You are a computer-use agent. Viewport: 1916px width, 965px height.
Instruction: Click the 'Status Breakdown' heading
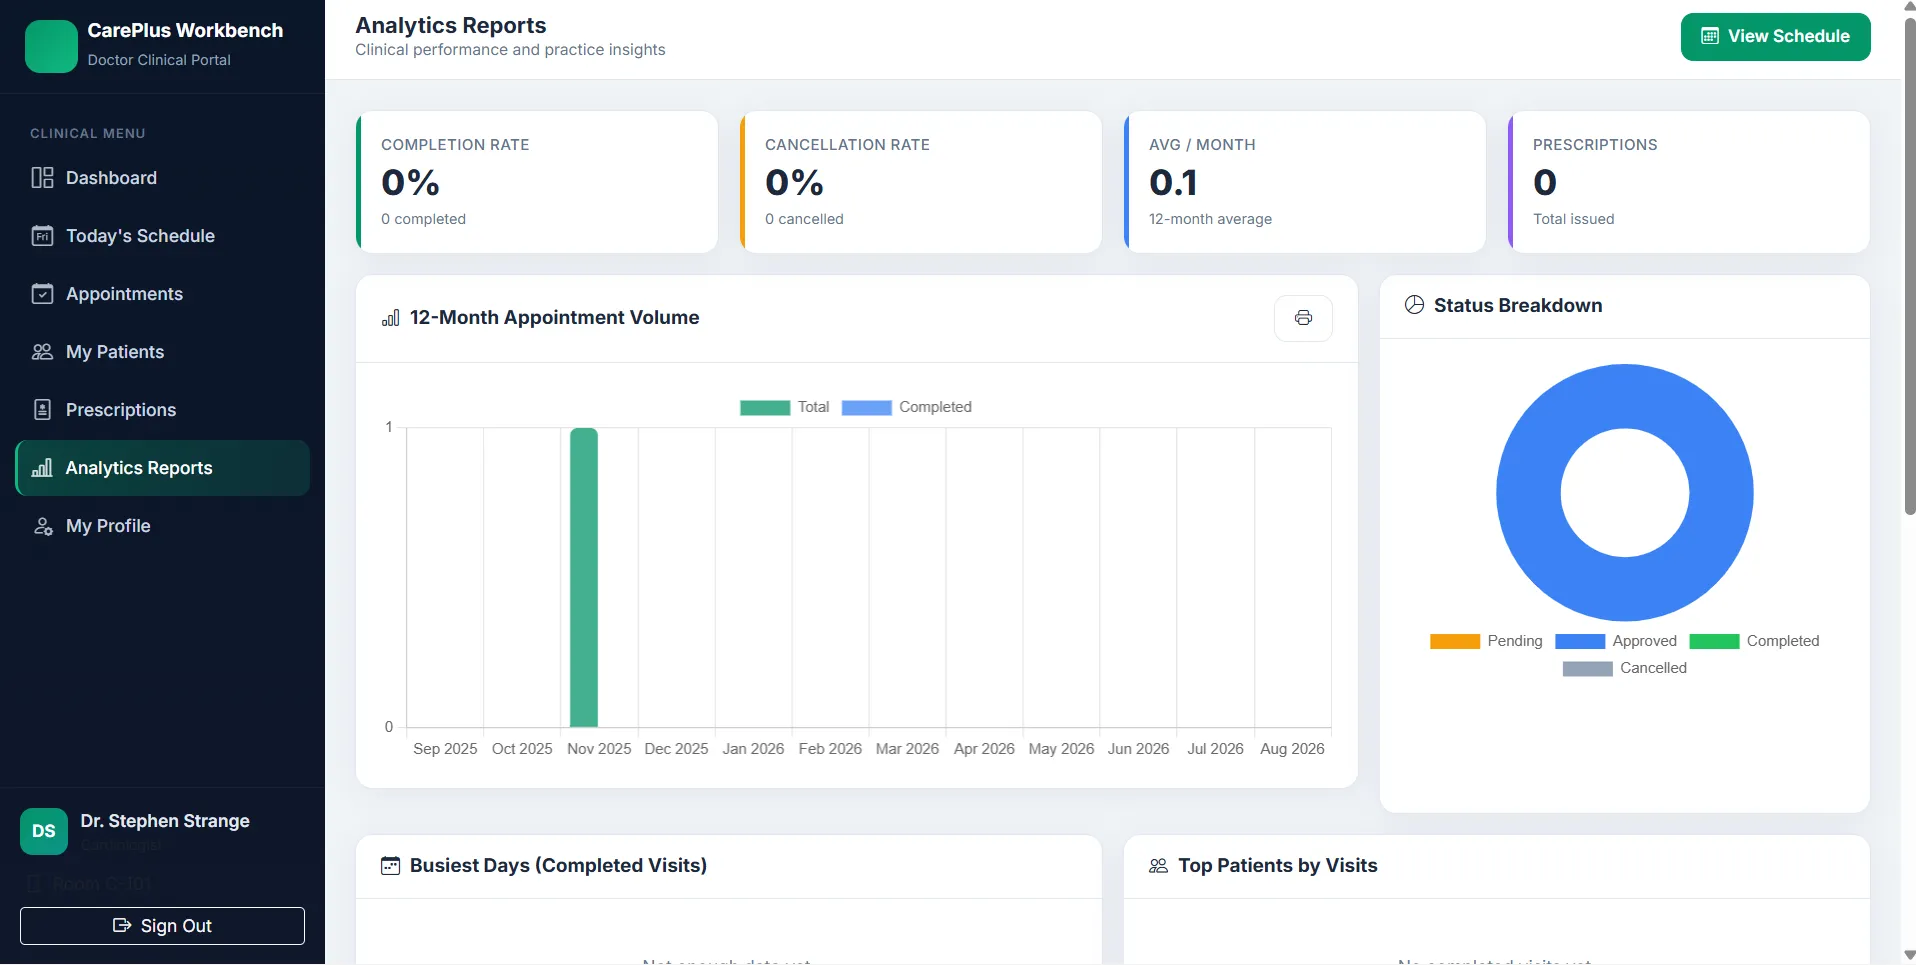point(1518,305)
